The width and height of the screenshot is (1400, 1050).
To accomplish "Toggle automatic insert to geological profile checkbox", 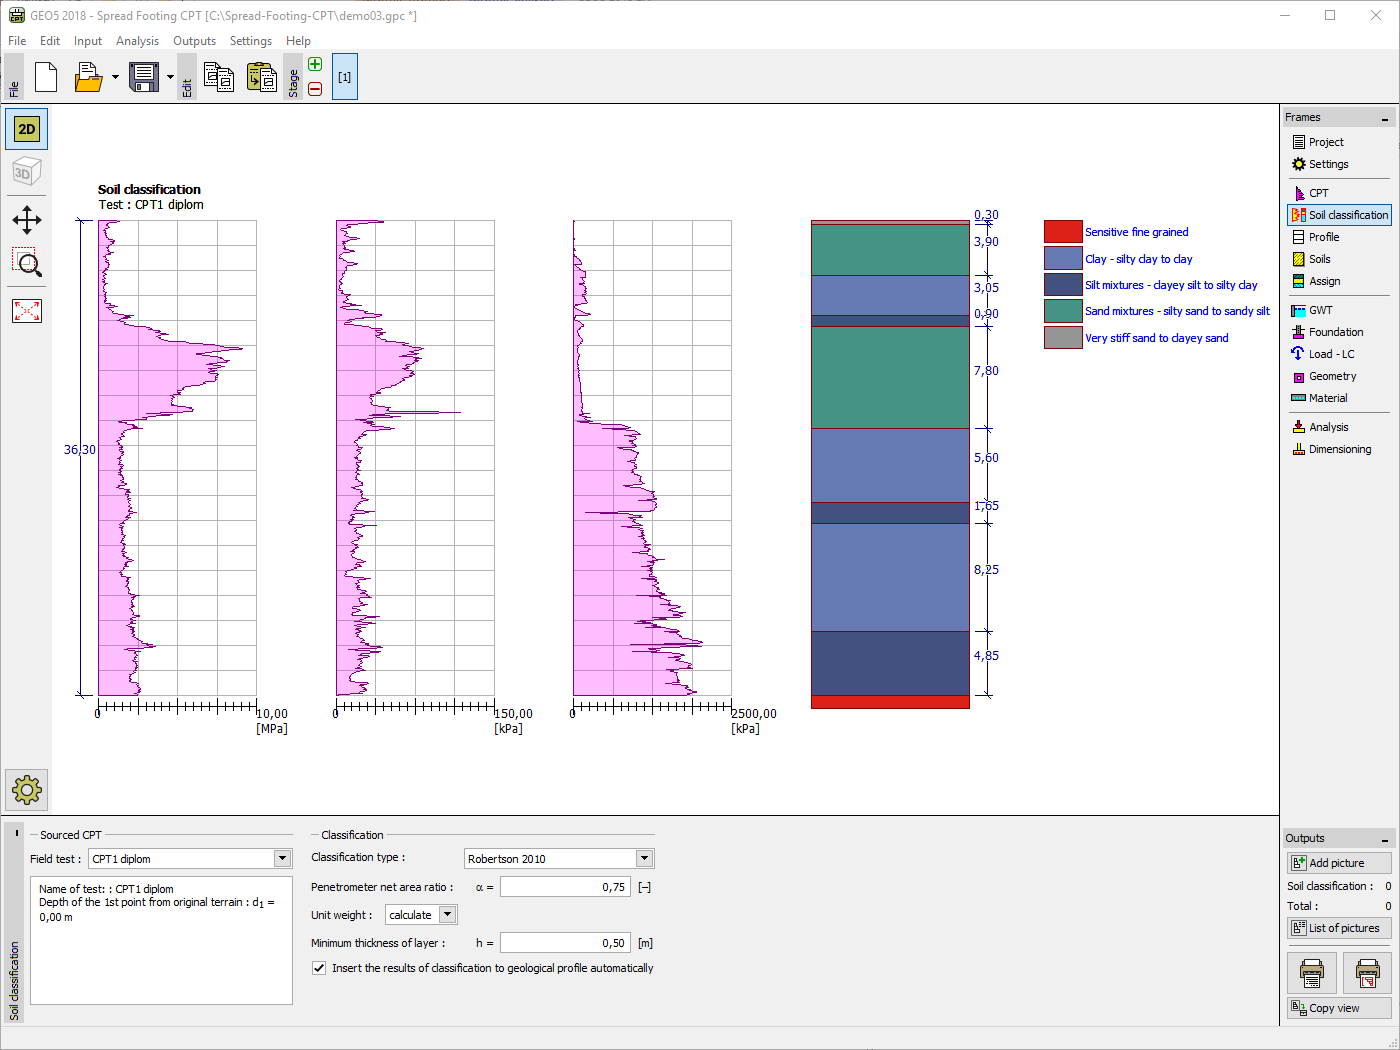I will [319, 968].
